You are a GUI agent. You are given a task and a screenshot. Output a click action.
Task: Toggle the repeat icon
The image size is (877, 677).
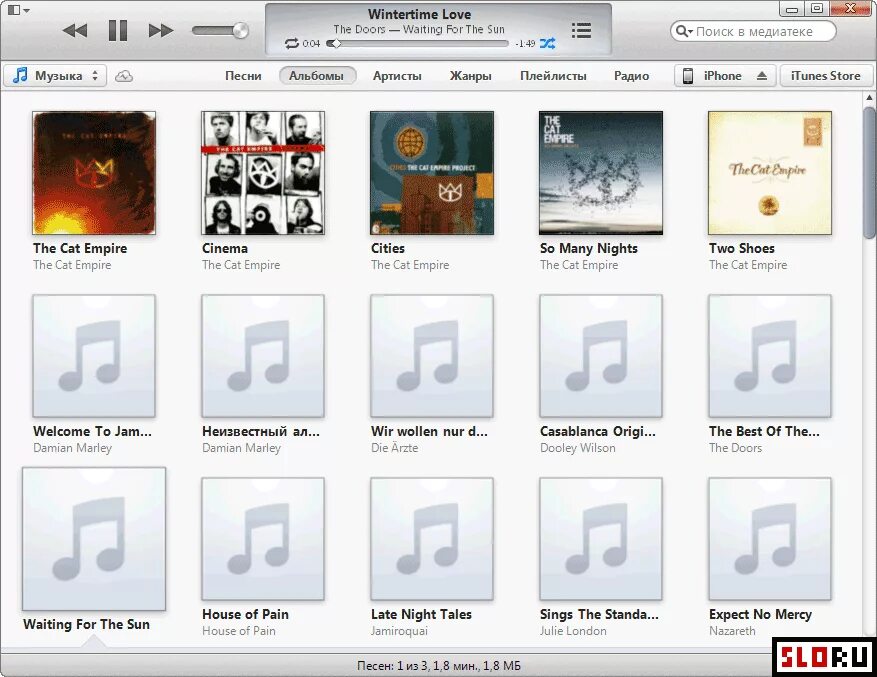[x=292, y=43]
